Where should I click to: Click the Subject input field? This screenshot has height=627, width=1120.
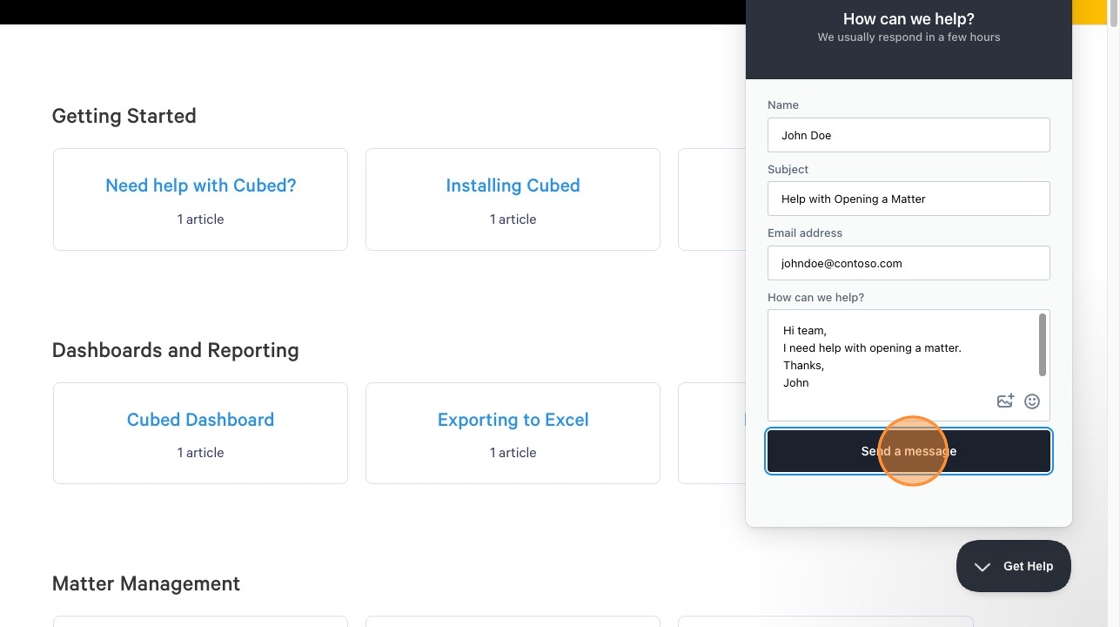pyautogui.click(x=909, y=199)
